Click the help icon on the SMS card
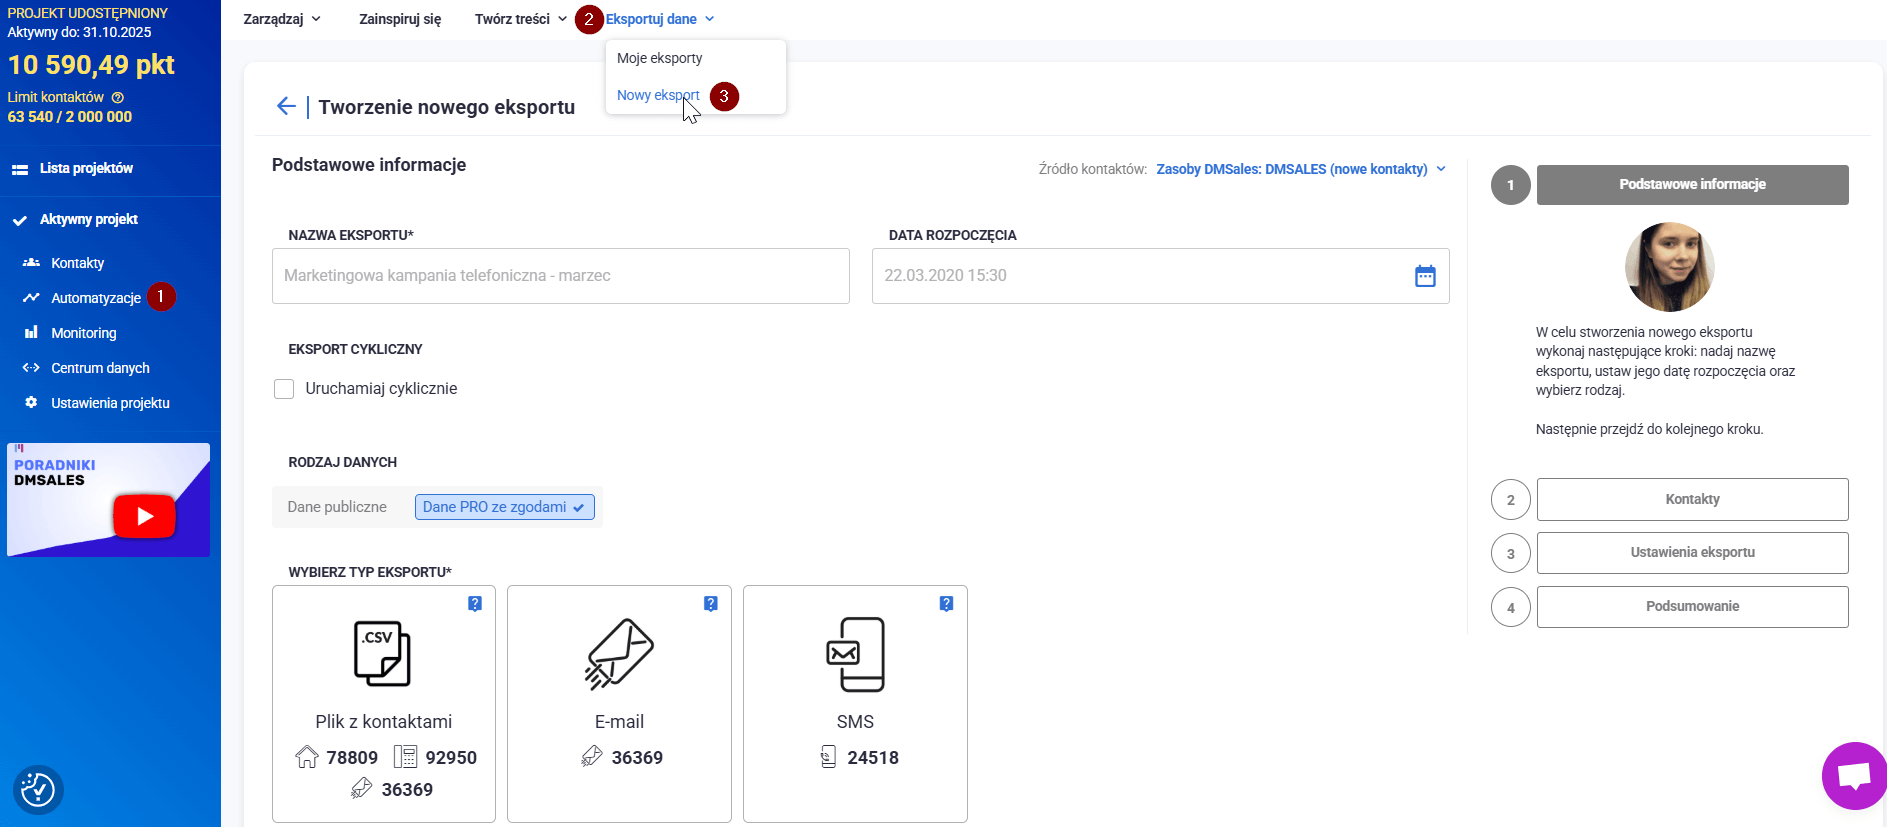This screenshot has height=827, width=1887. pyautogui.click(x=946, y=604)
